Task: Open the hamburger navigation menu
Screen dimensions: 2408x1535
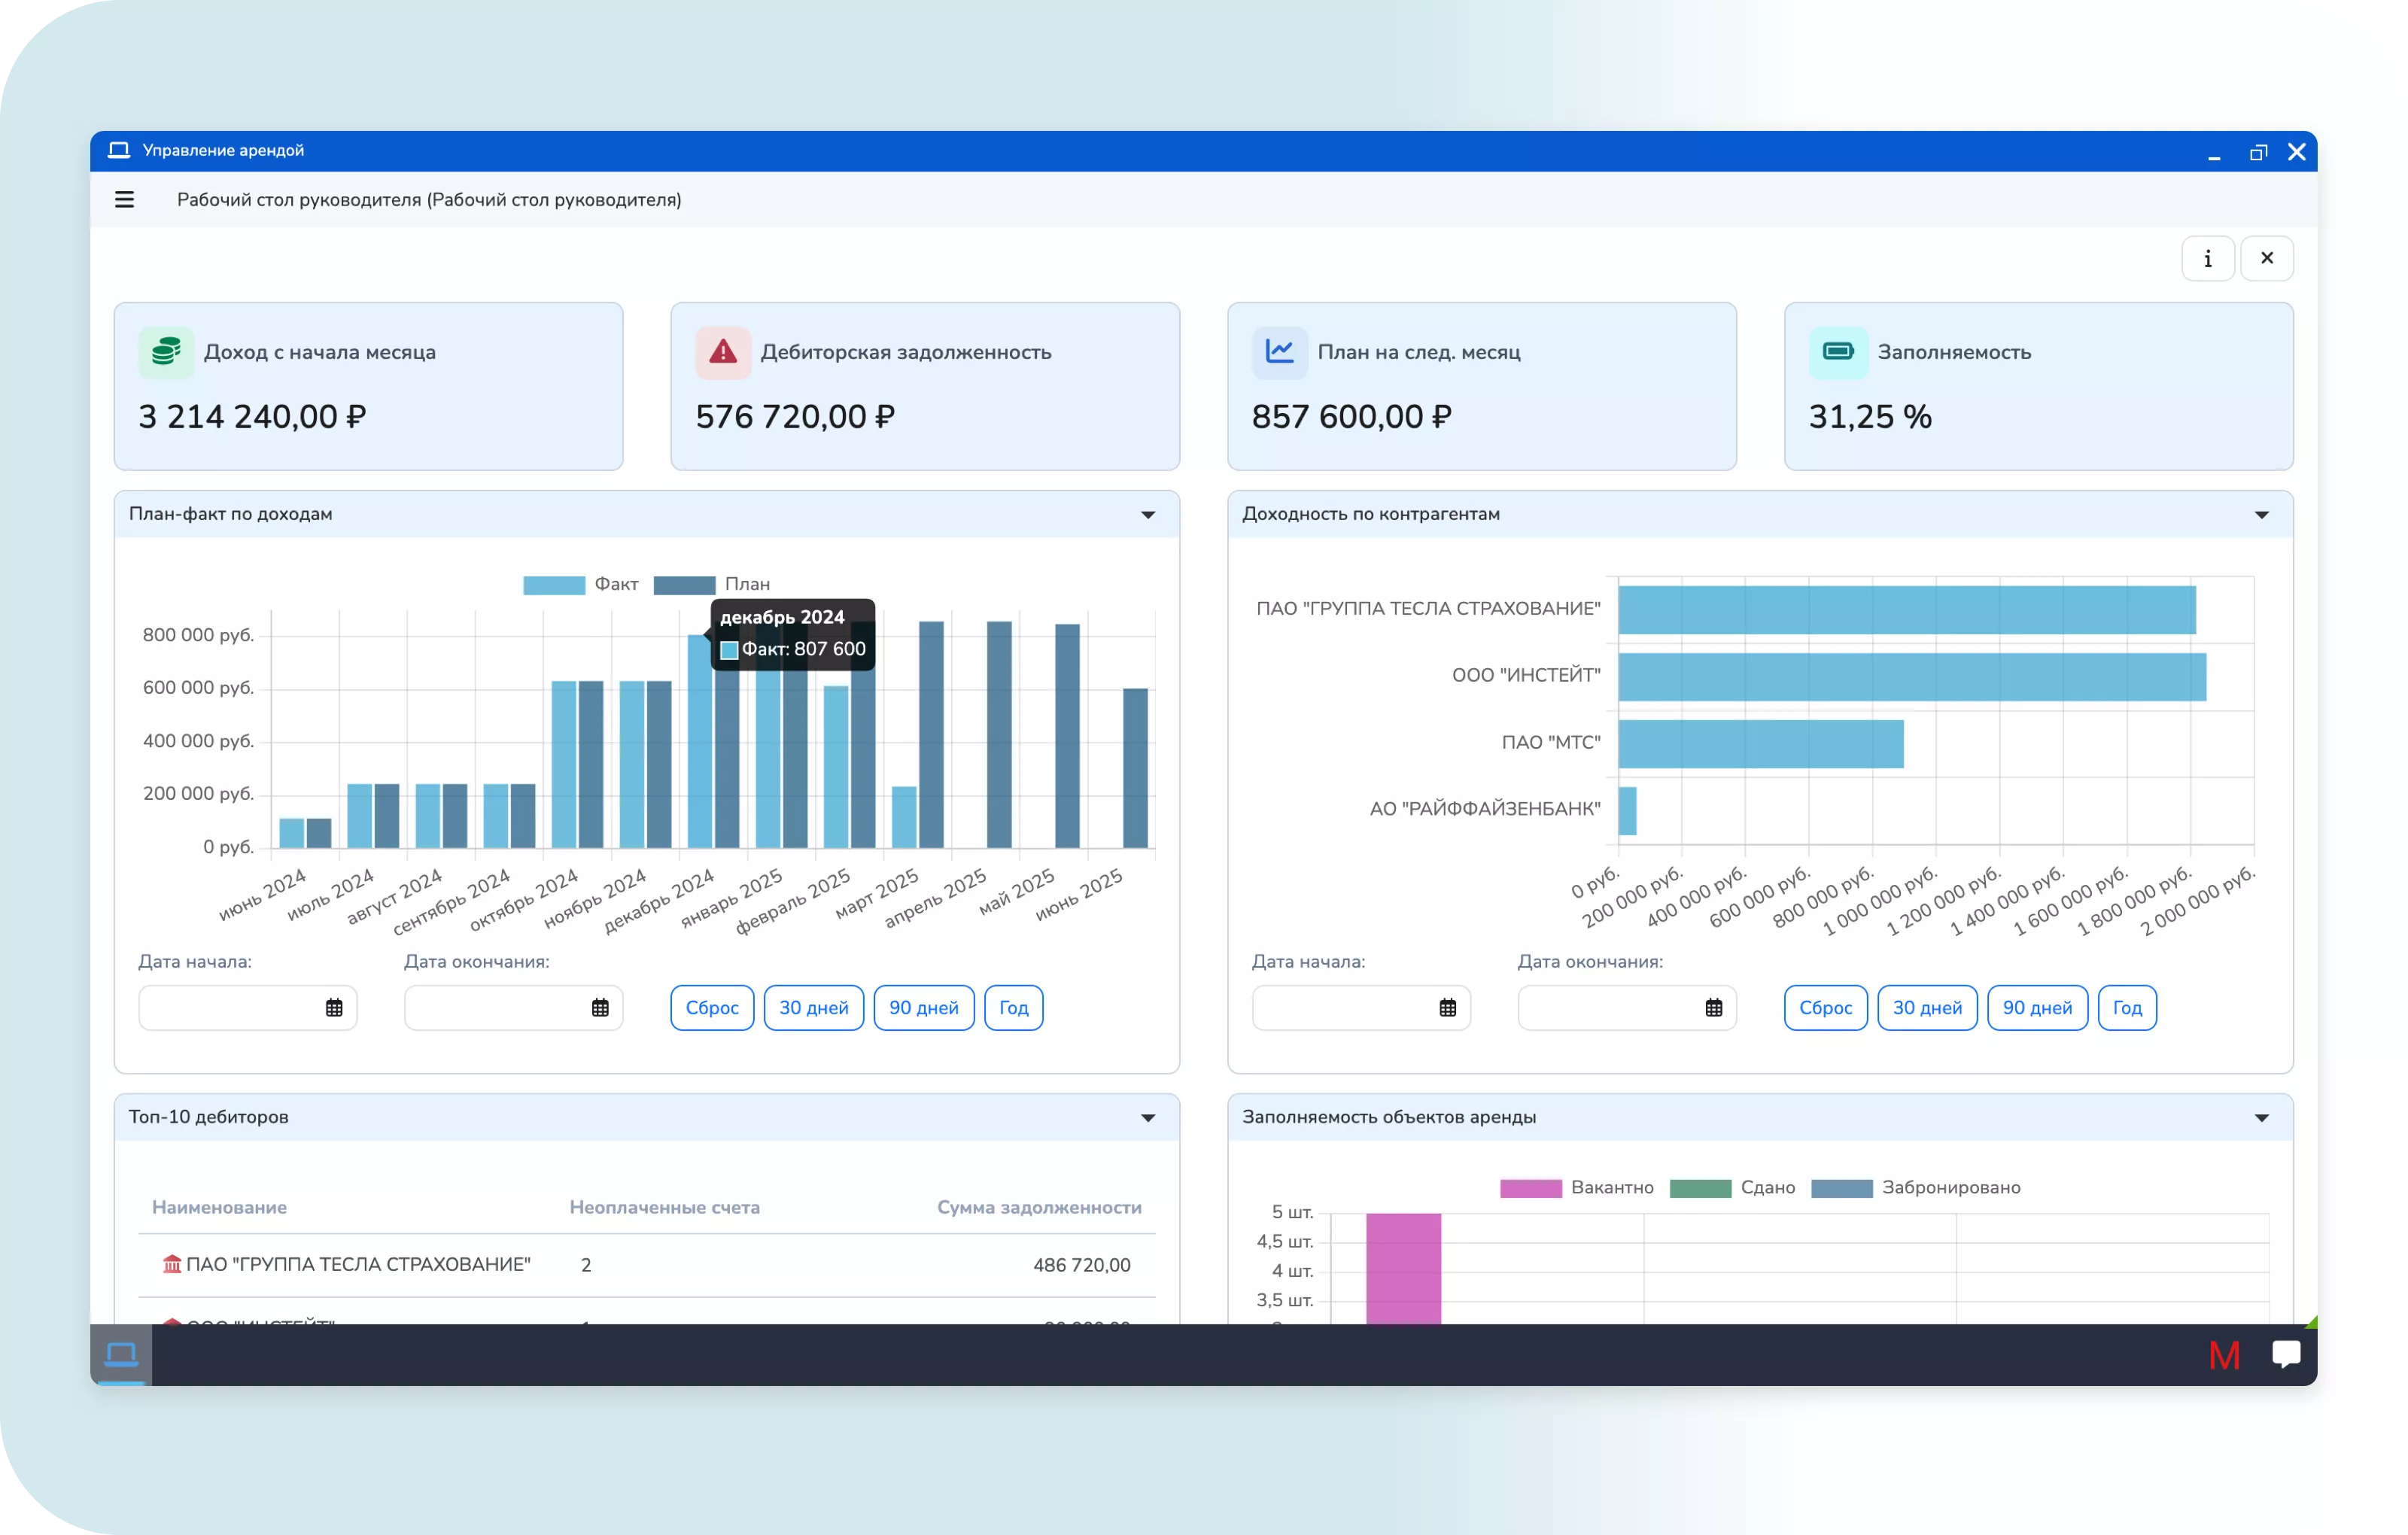Action: [124, 200]
